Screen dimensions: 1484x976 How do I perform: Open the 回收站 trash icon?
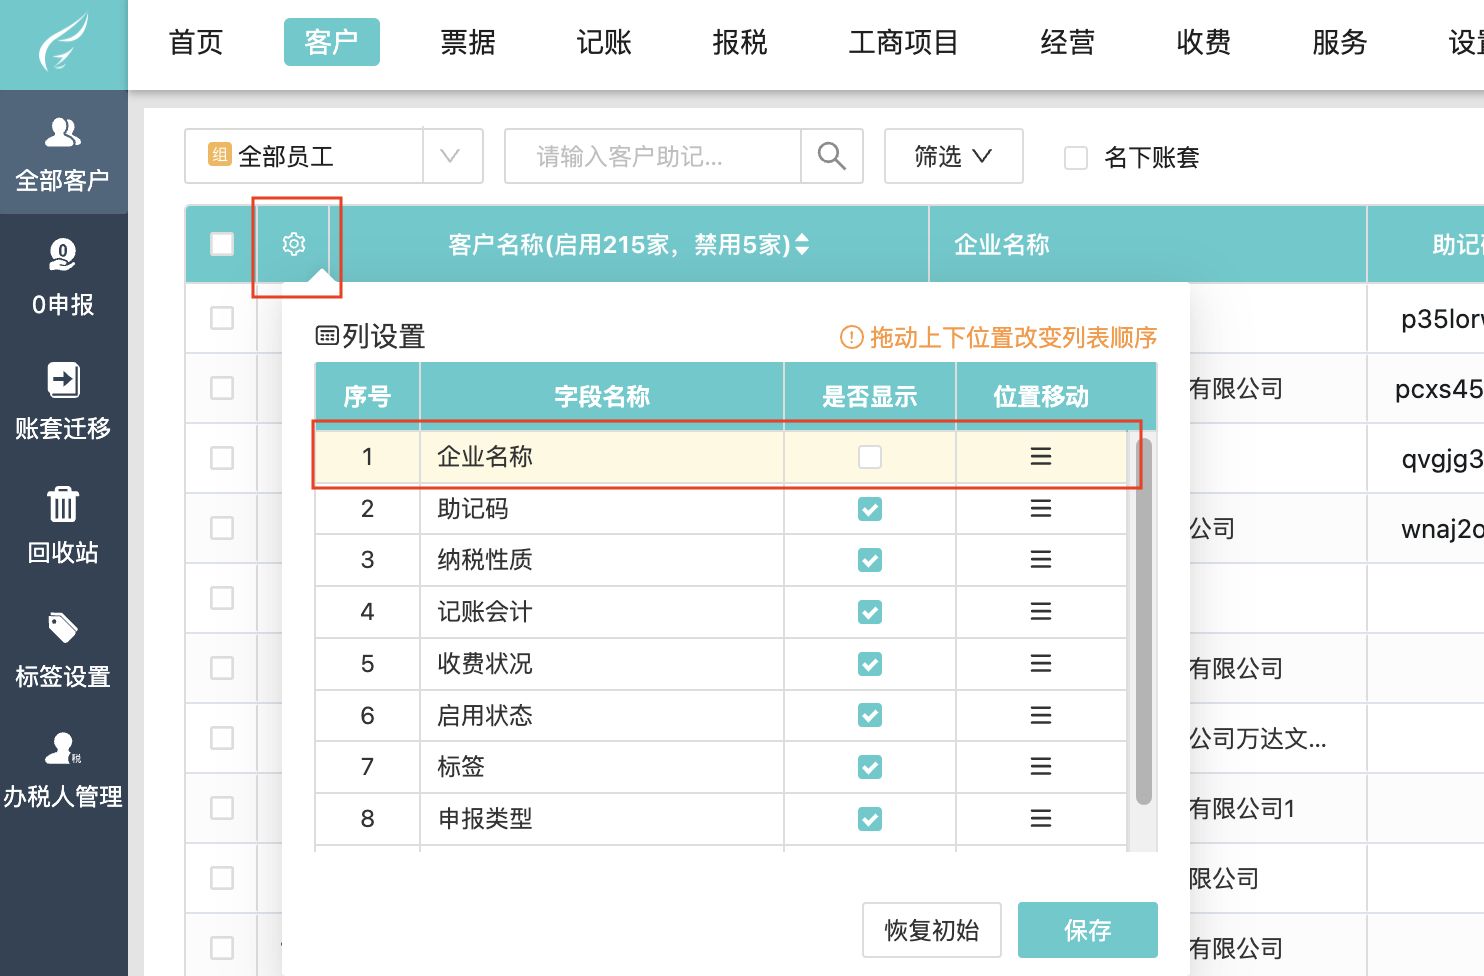tap(63, 505)
